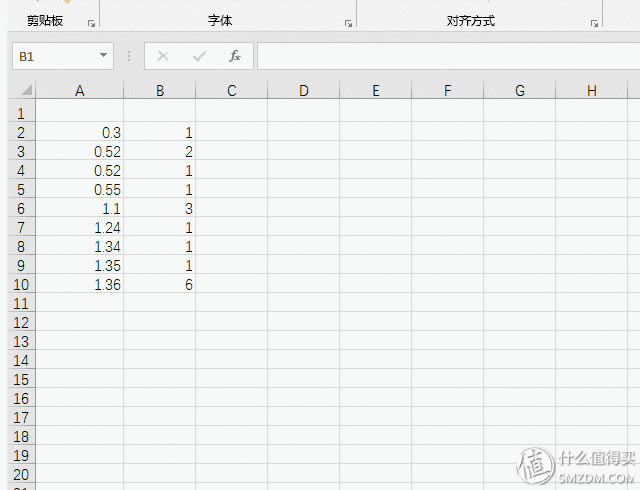The image size is (640, 490).
Task: Select row 13 header
Action: click(22, 341)
